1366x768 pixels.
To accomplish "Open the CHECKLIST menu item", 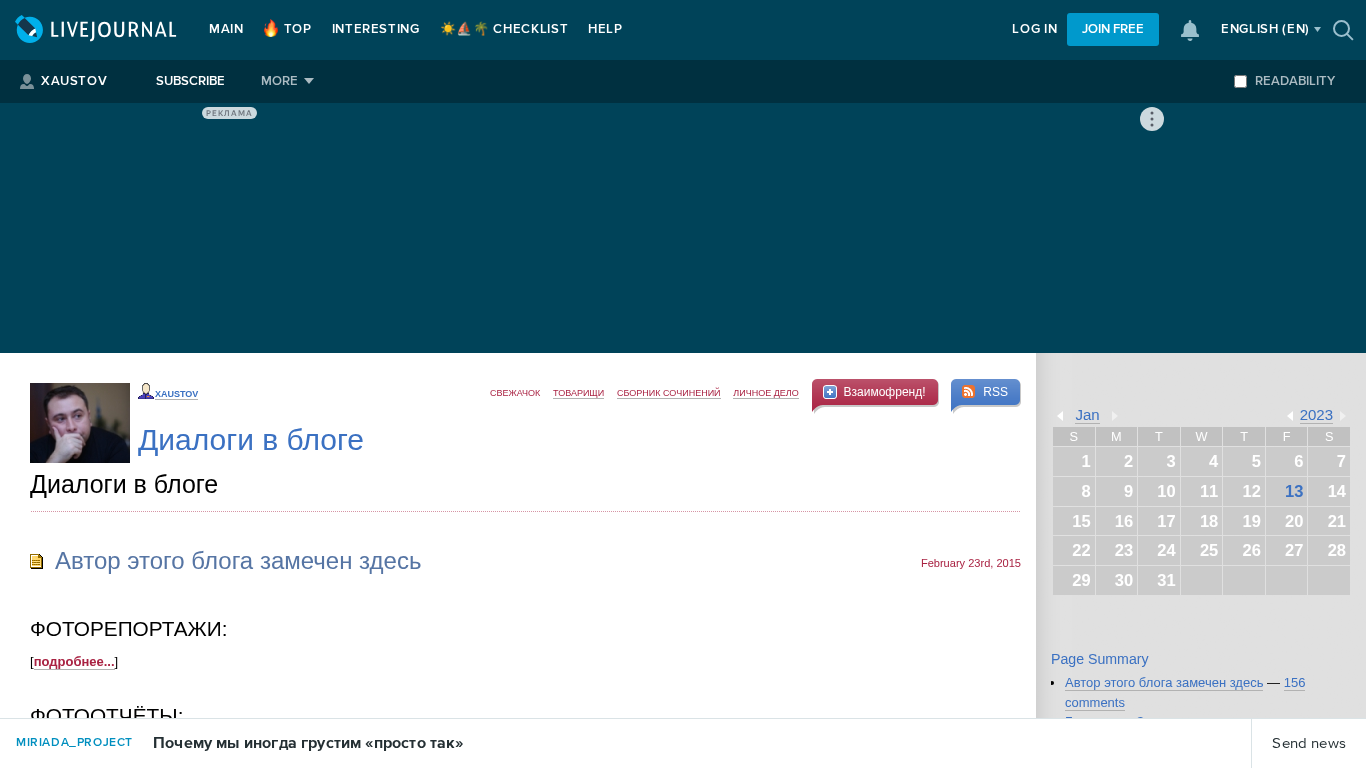I will [x=504, y=29].
